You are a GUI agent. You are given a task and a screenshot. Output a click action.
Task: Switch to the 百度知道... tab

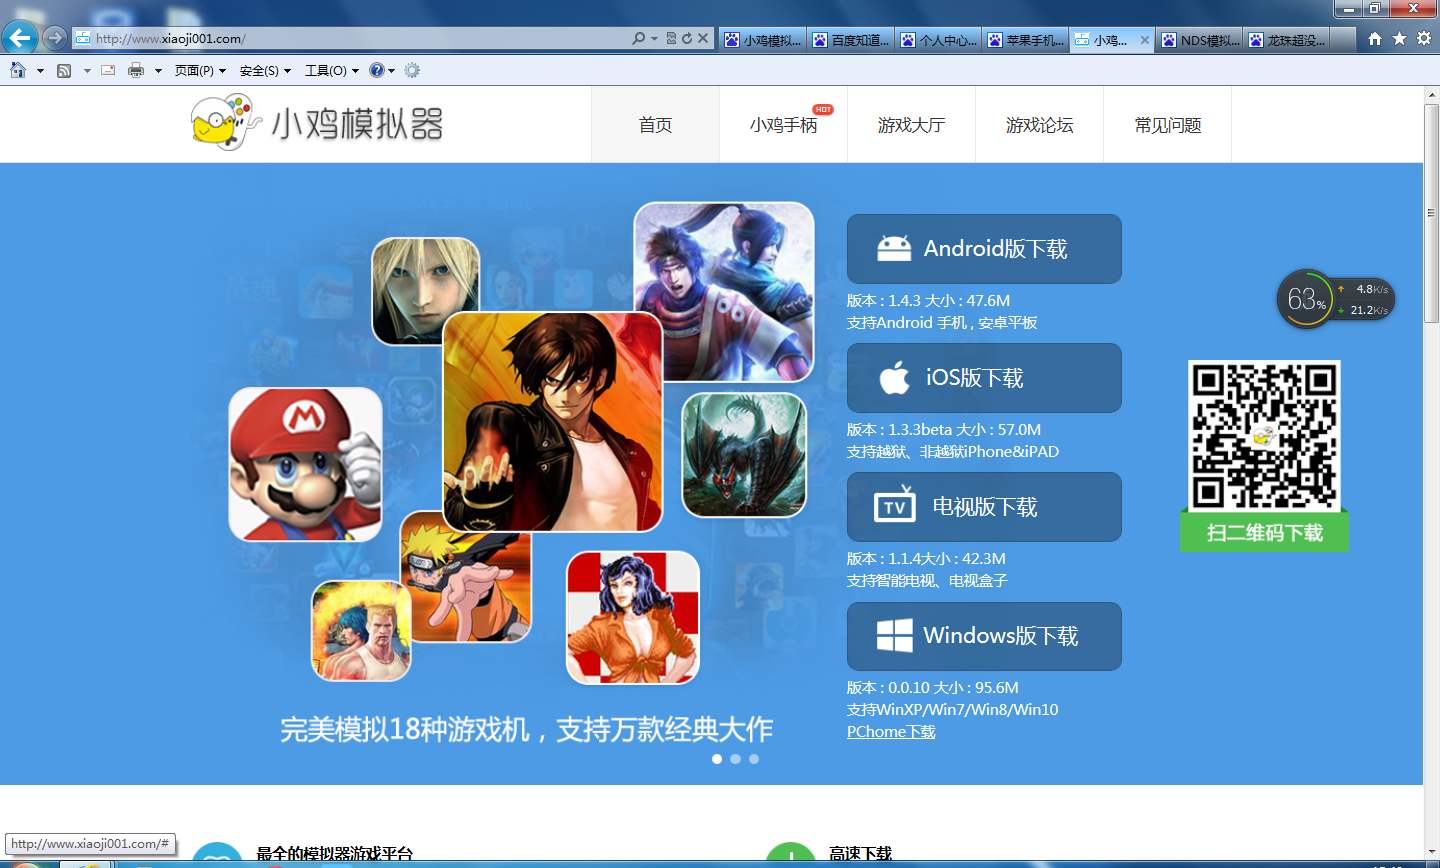click(x=851, y=40)
